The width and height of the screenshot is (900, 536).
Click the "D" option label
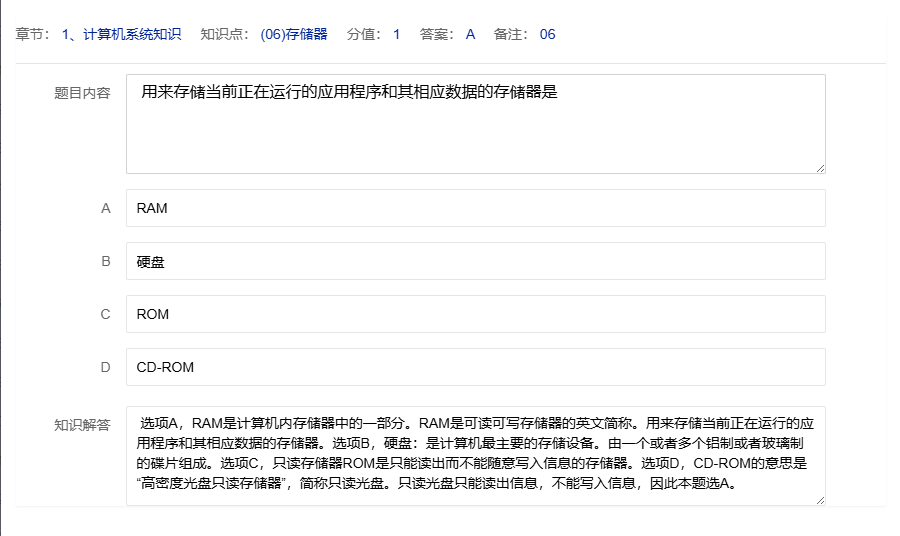click(x=105, y=367)
